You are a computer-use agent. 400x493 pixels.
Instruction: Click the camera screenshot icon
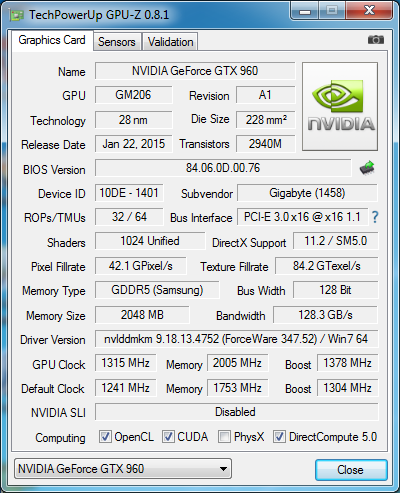tap(376, 40)
